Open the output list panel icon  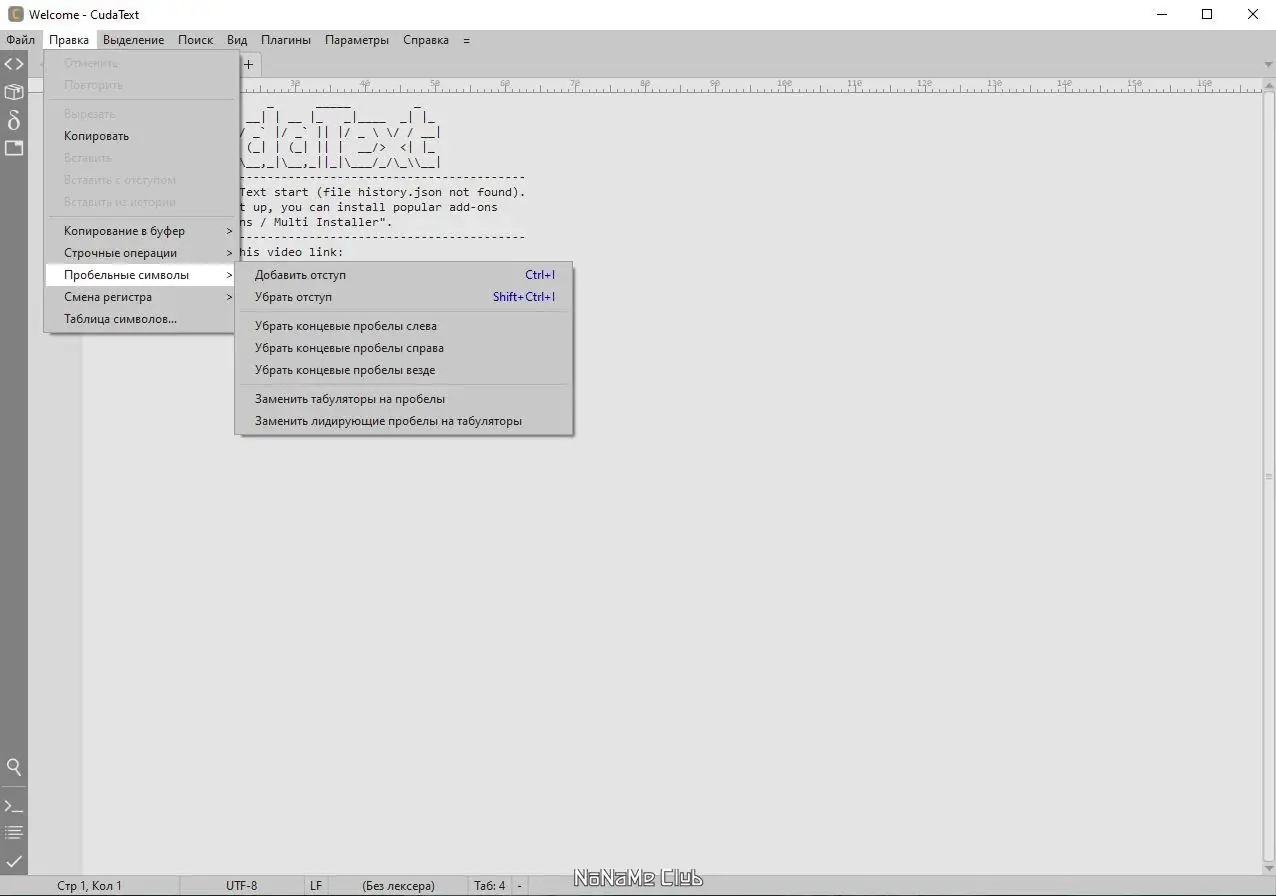[13, 832]
